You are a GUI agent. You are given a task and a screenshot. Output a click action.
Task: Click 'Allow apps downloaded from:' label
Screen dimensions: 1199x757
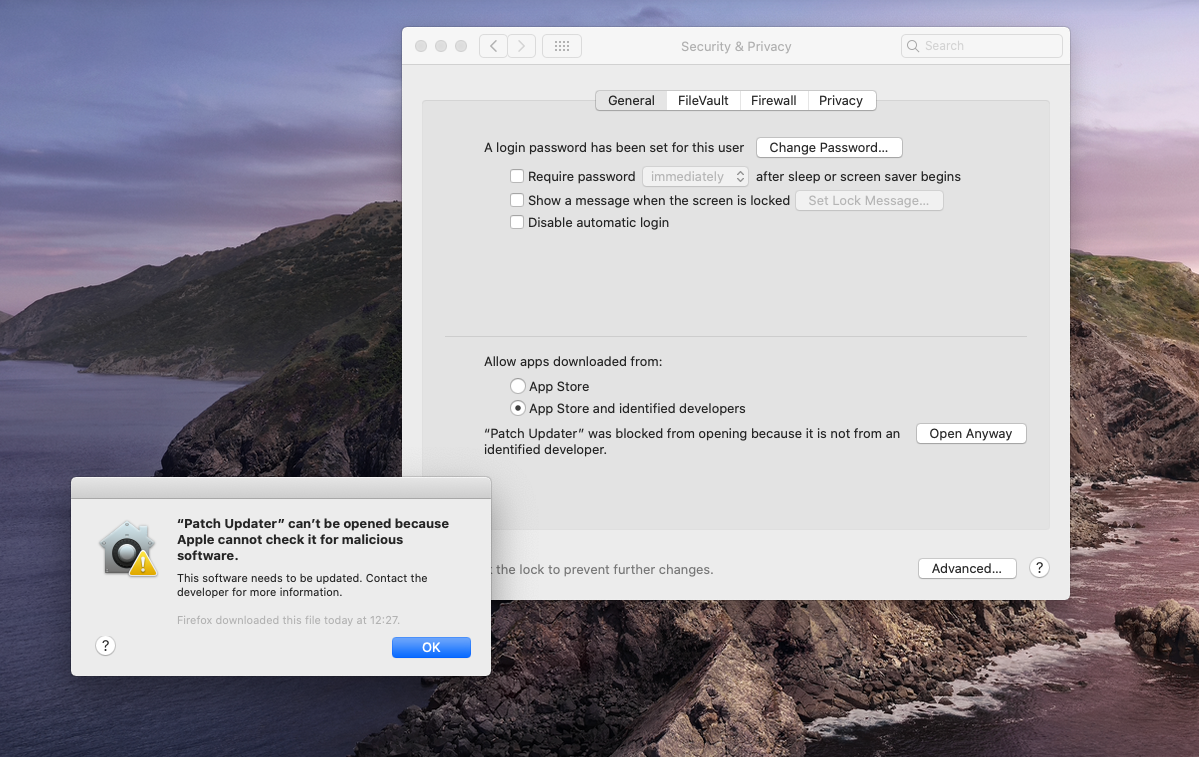[x=573, y=362]
